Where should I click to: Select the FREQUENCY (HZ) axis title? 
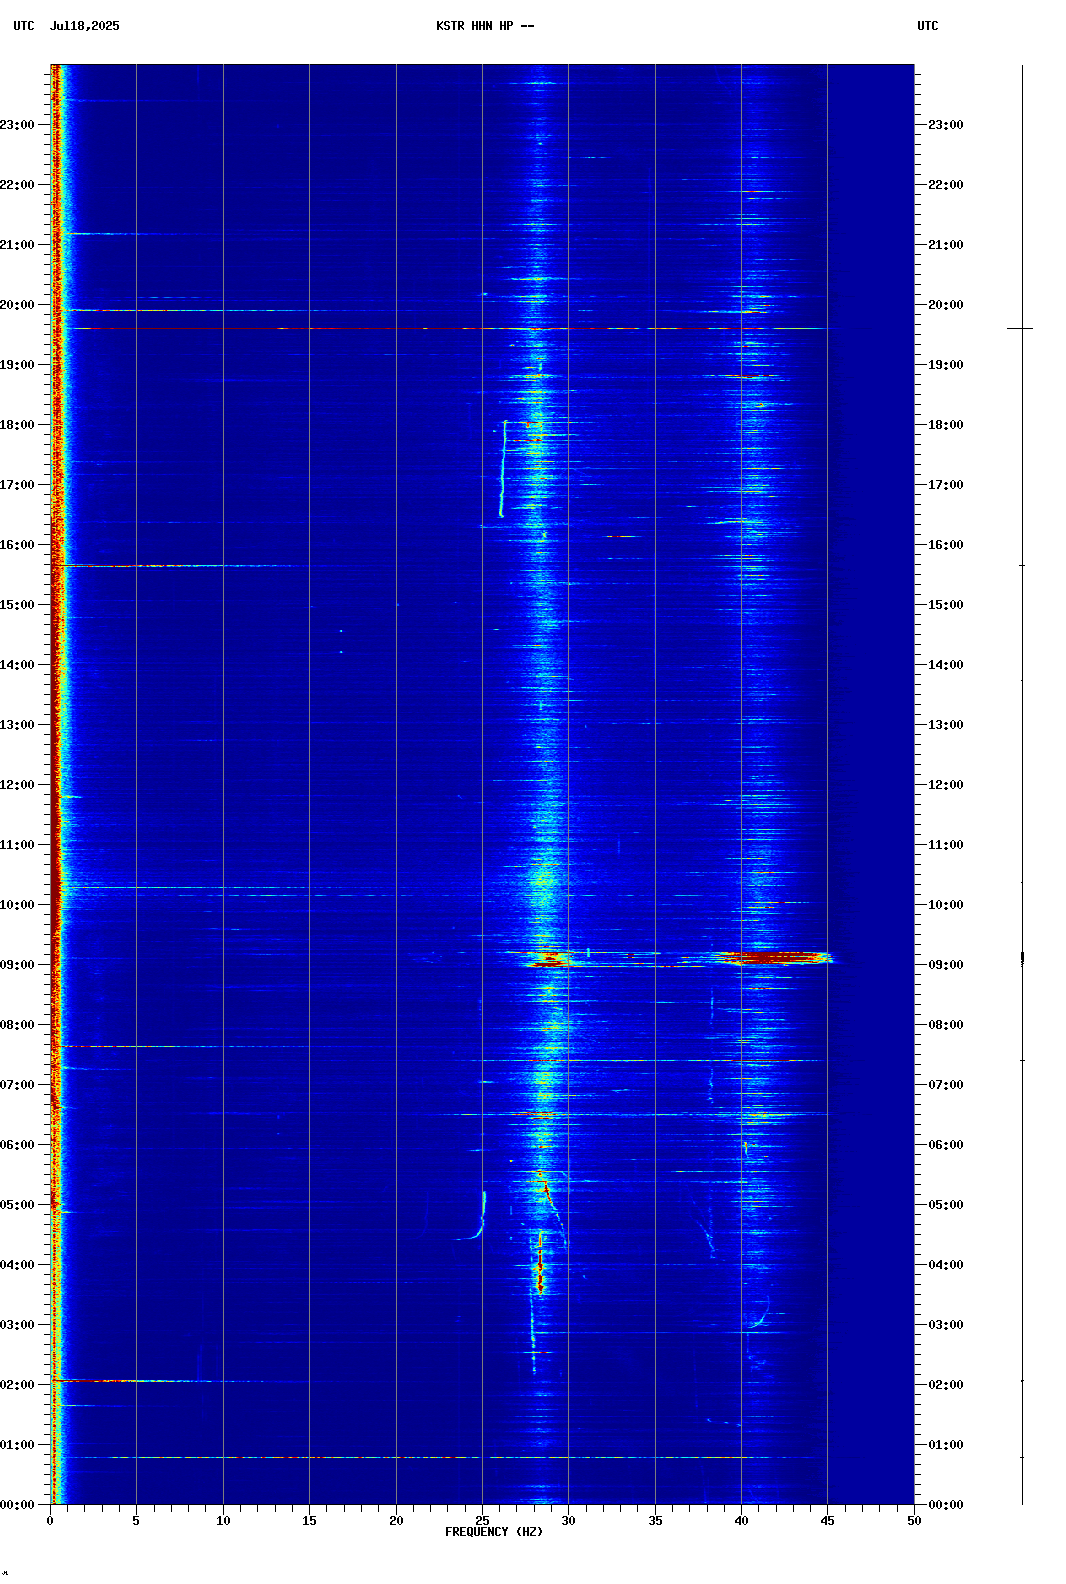click(494, 1532)
